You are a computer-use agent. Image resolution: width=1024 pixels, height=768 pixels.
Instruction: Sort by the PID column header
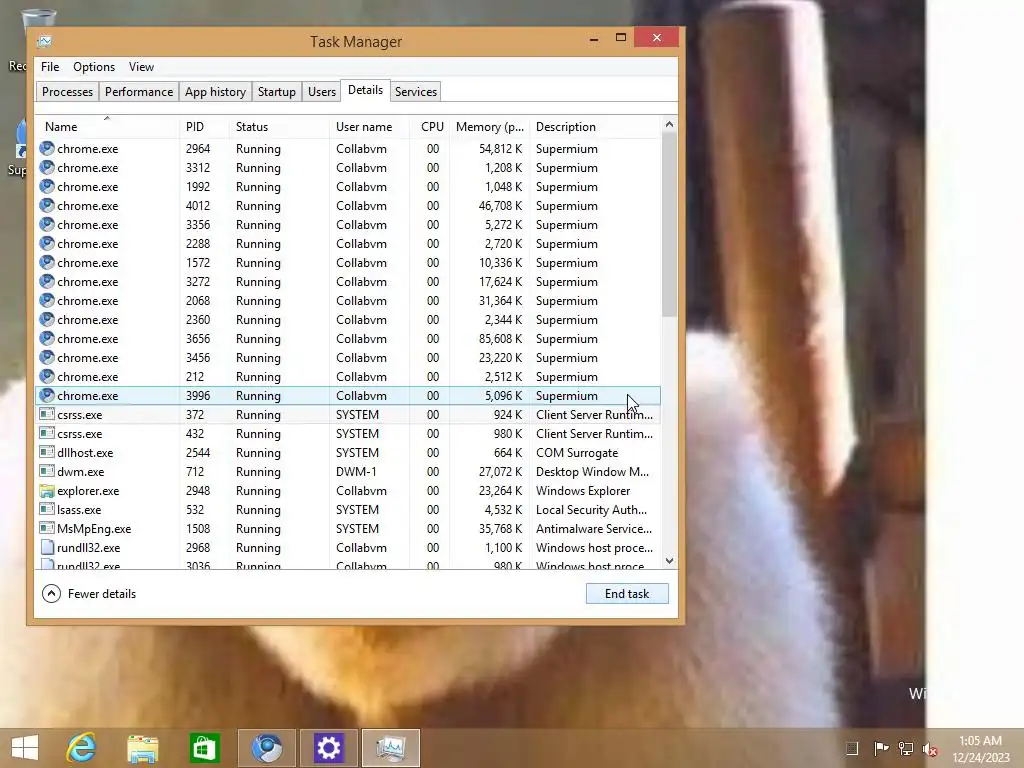204,127
